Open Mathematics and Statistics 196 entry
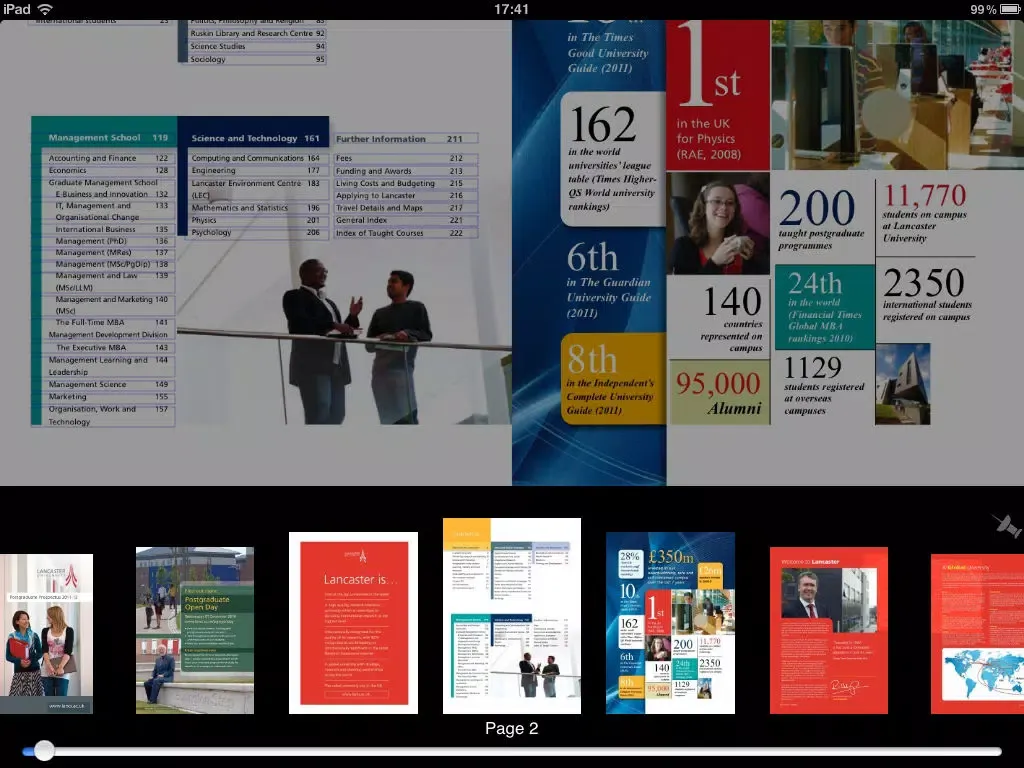 pos(255,208)
